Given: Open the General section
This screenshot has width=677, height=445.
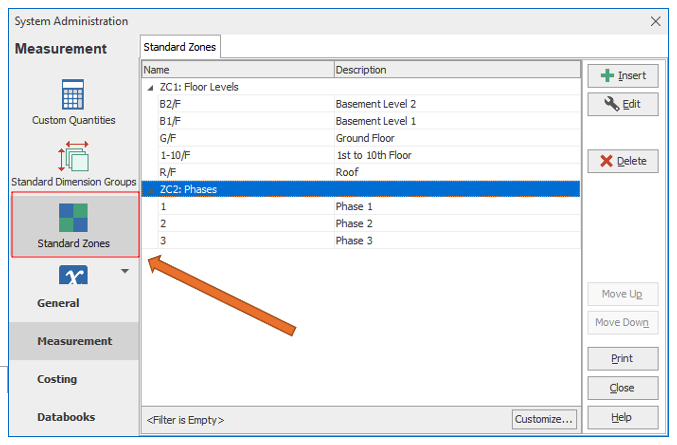Looking at the screenshot, I should point(58,303).
